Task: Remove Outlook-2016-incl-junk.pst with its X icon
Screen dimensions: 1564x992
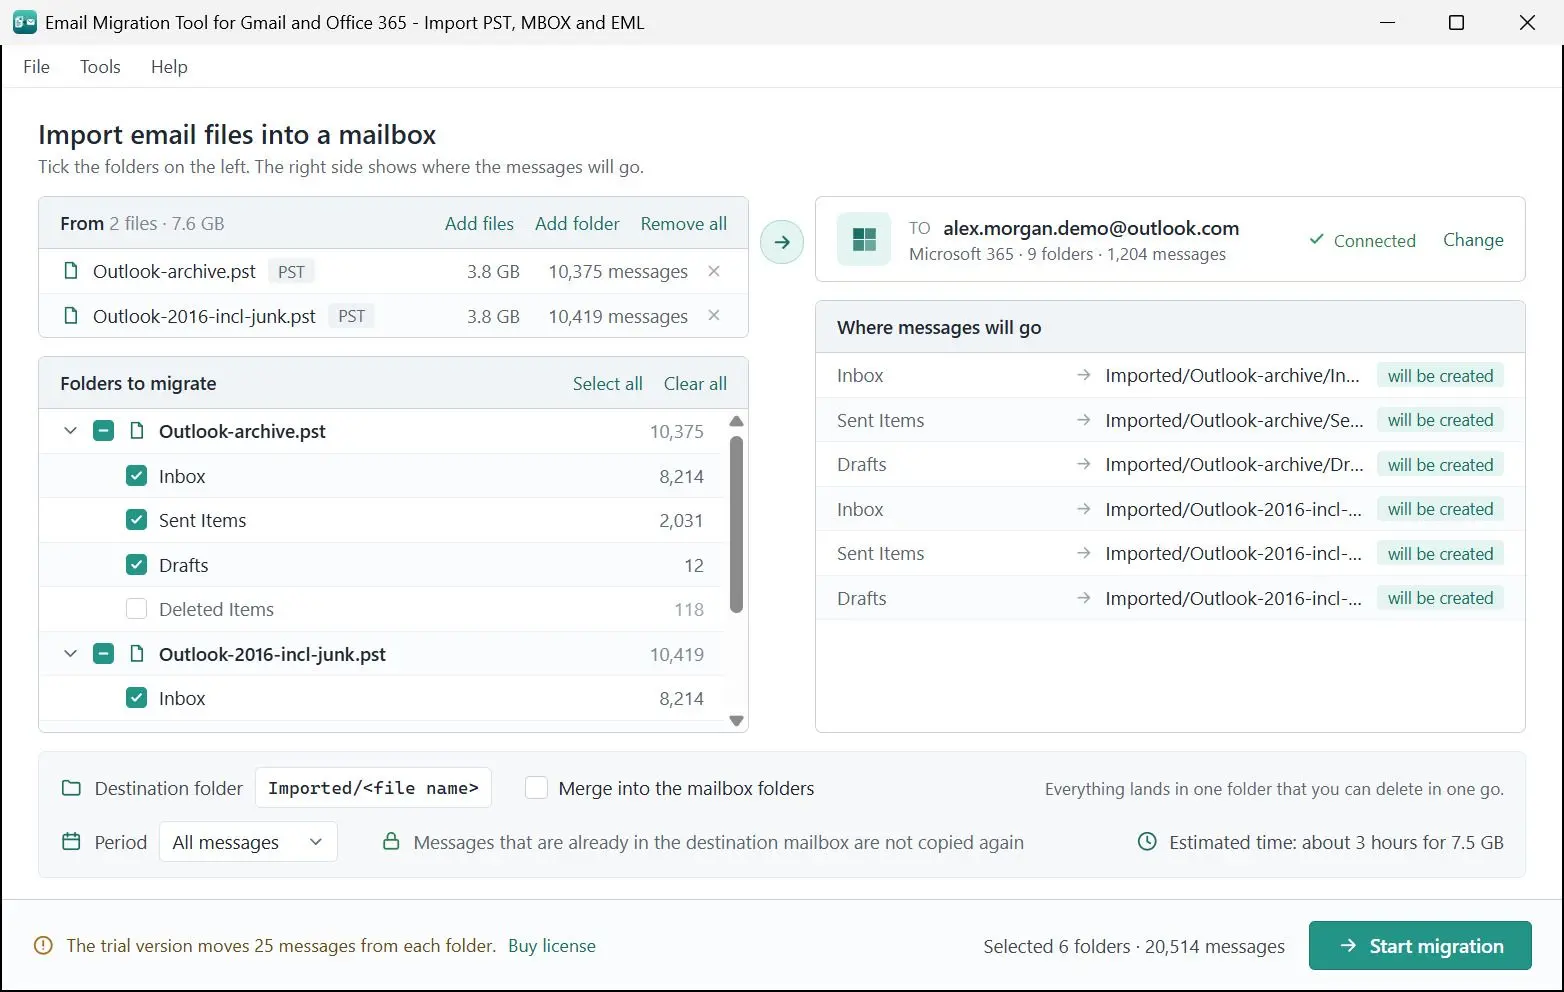Action: (x=714, y=316)
